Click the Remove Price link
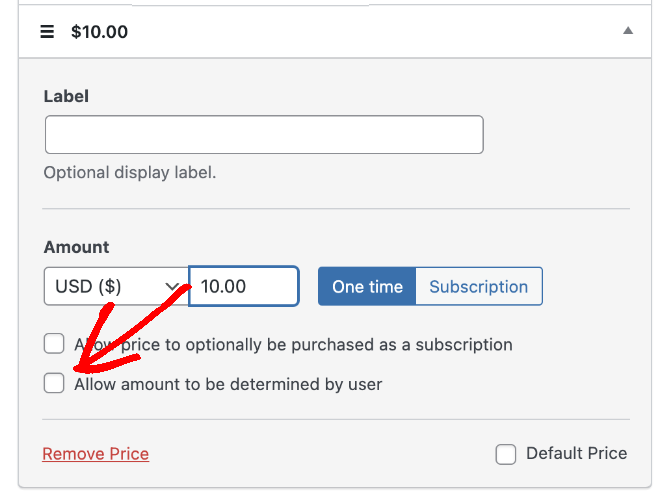This screenshot has height=495, width=660. pos(96,454)
